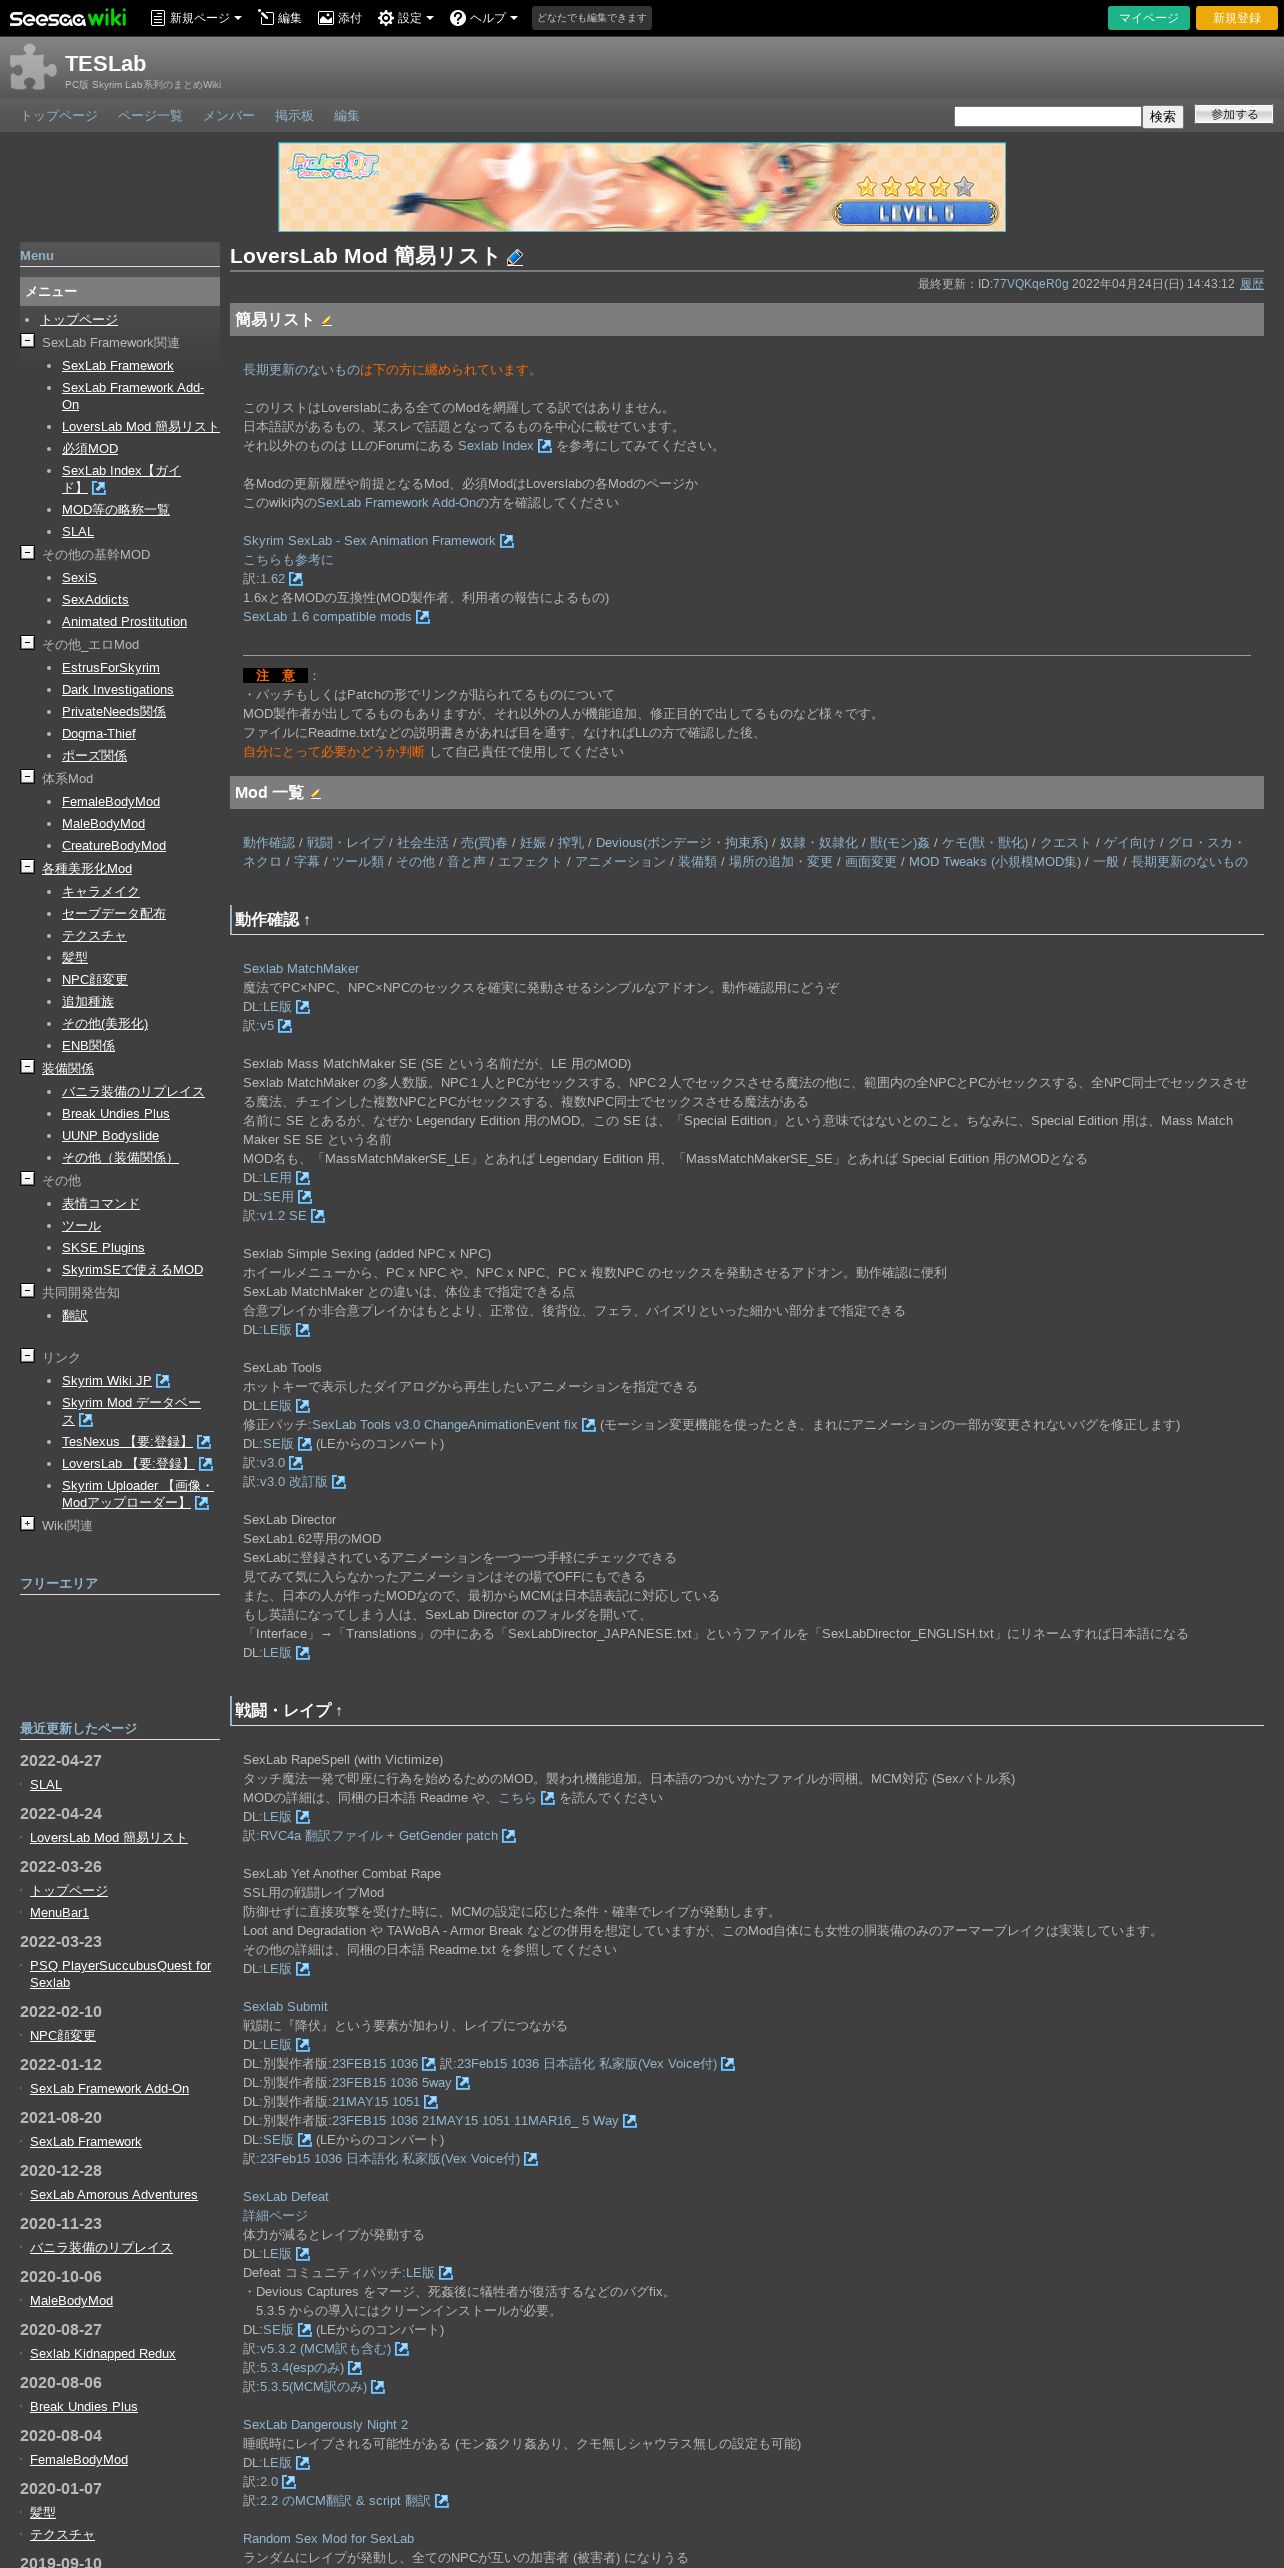Click external icon beside TesNexus 要:登録

tap(204, 1442)
